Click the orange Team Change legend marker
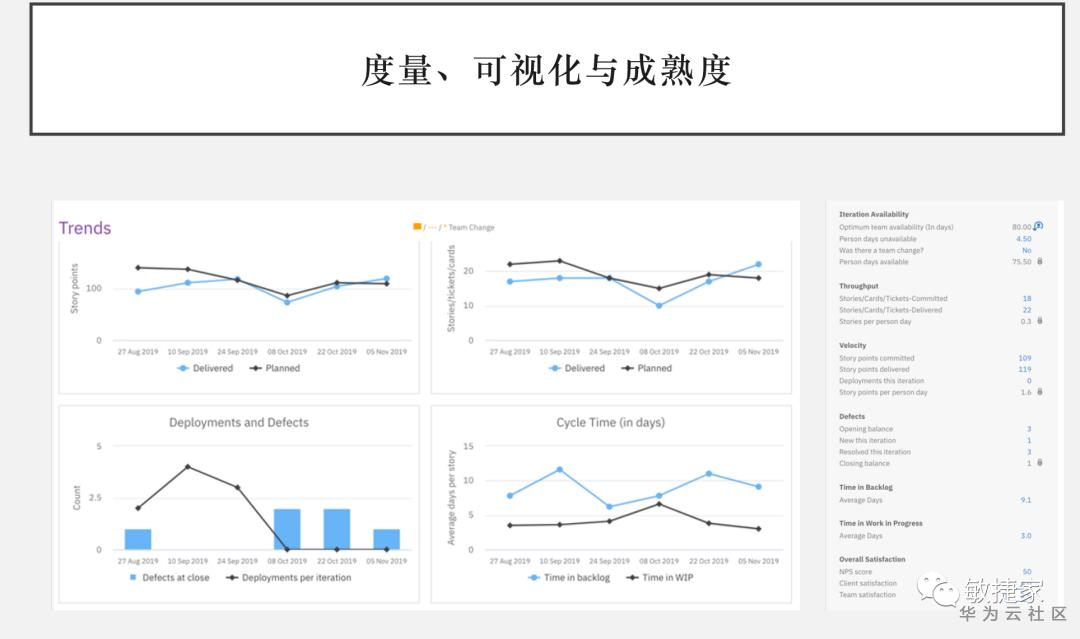 pyautogui.click(x=417, y=226)
